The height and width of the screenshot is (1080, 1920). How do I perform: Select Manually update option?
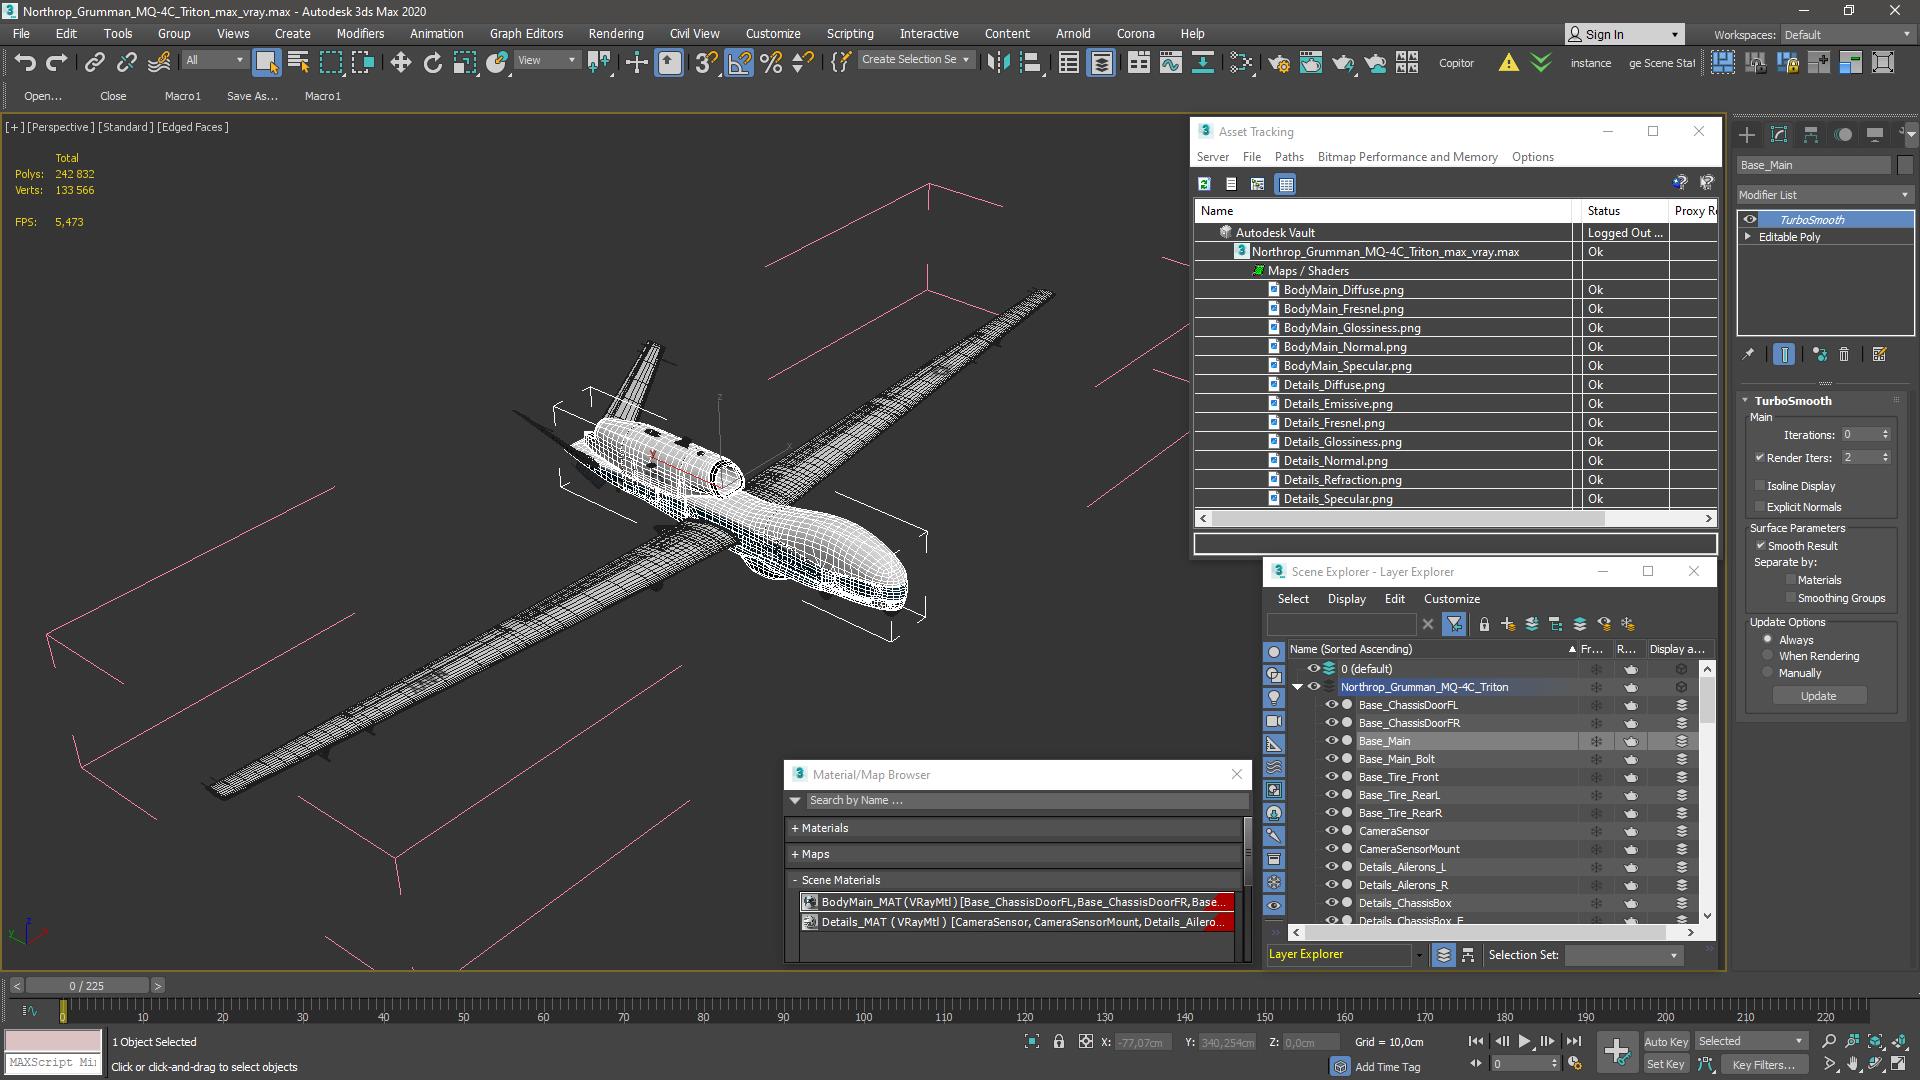coord(1768,673)
